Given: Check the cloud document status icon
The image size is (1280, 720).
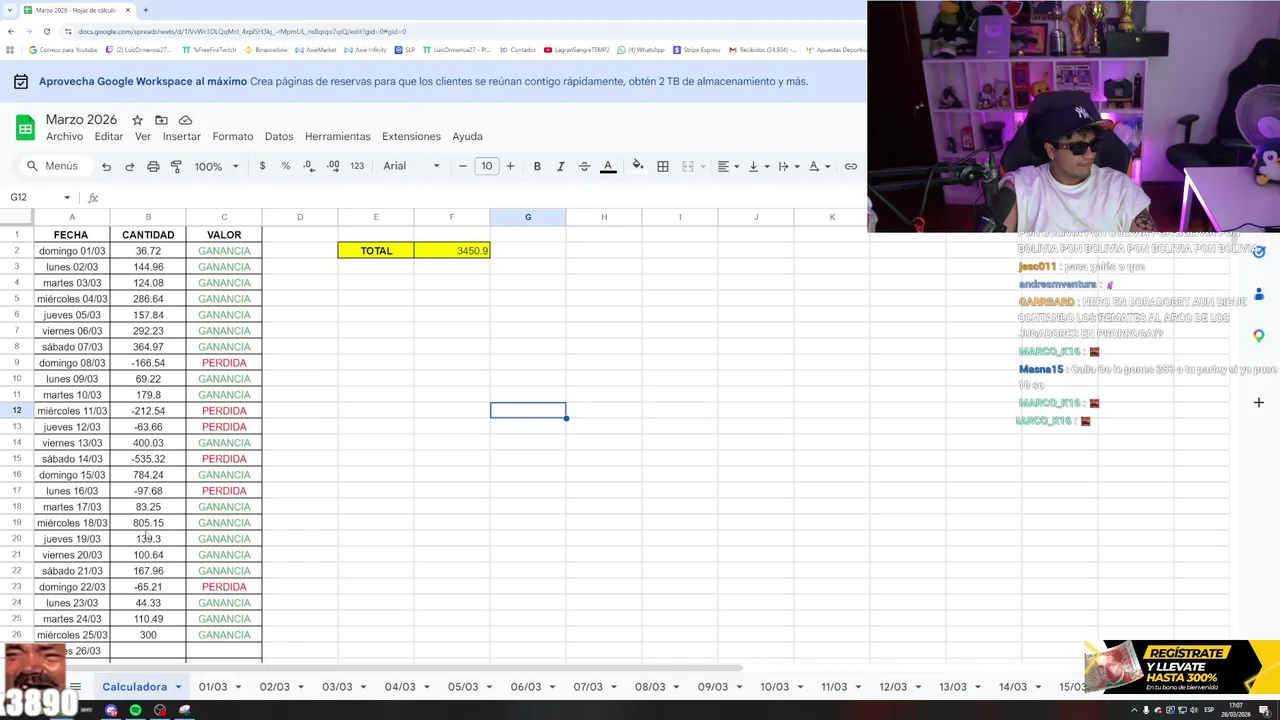Looking at the screenshot, I should click(x=185, y=120).
